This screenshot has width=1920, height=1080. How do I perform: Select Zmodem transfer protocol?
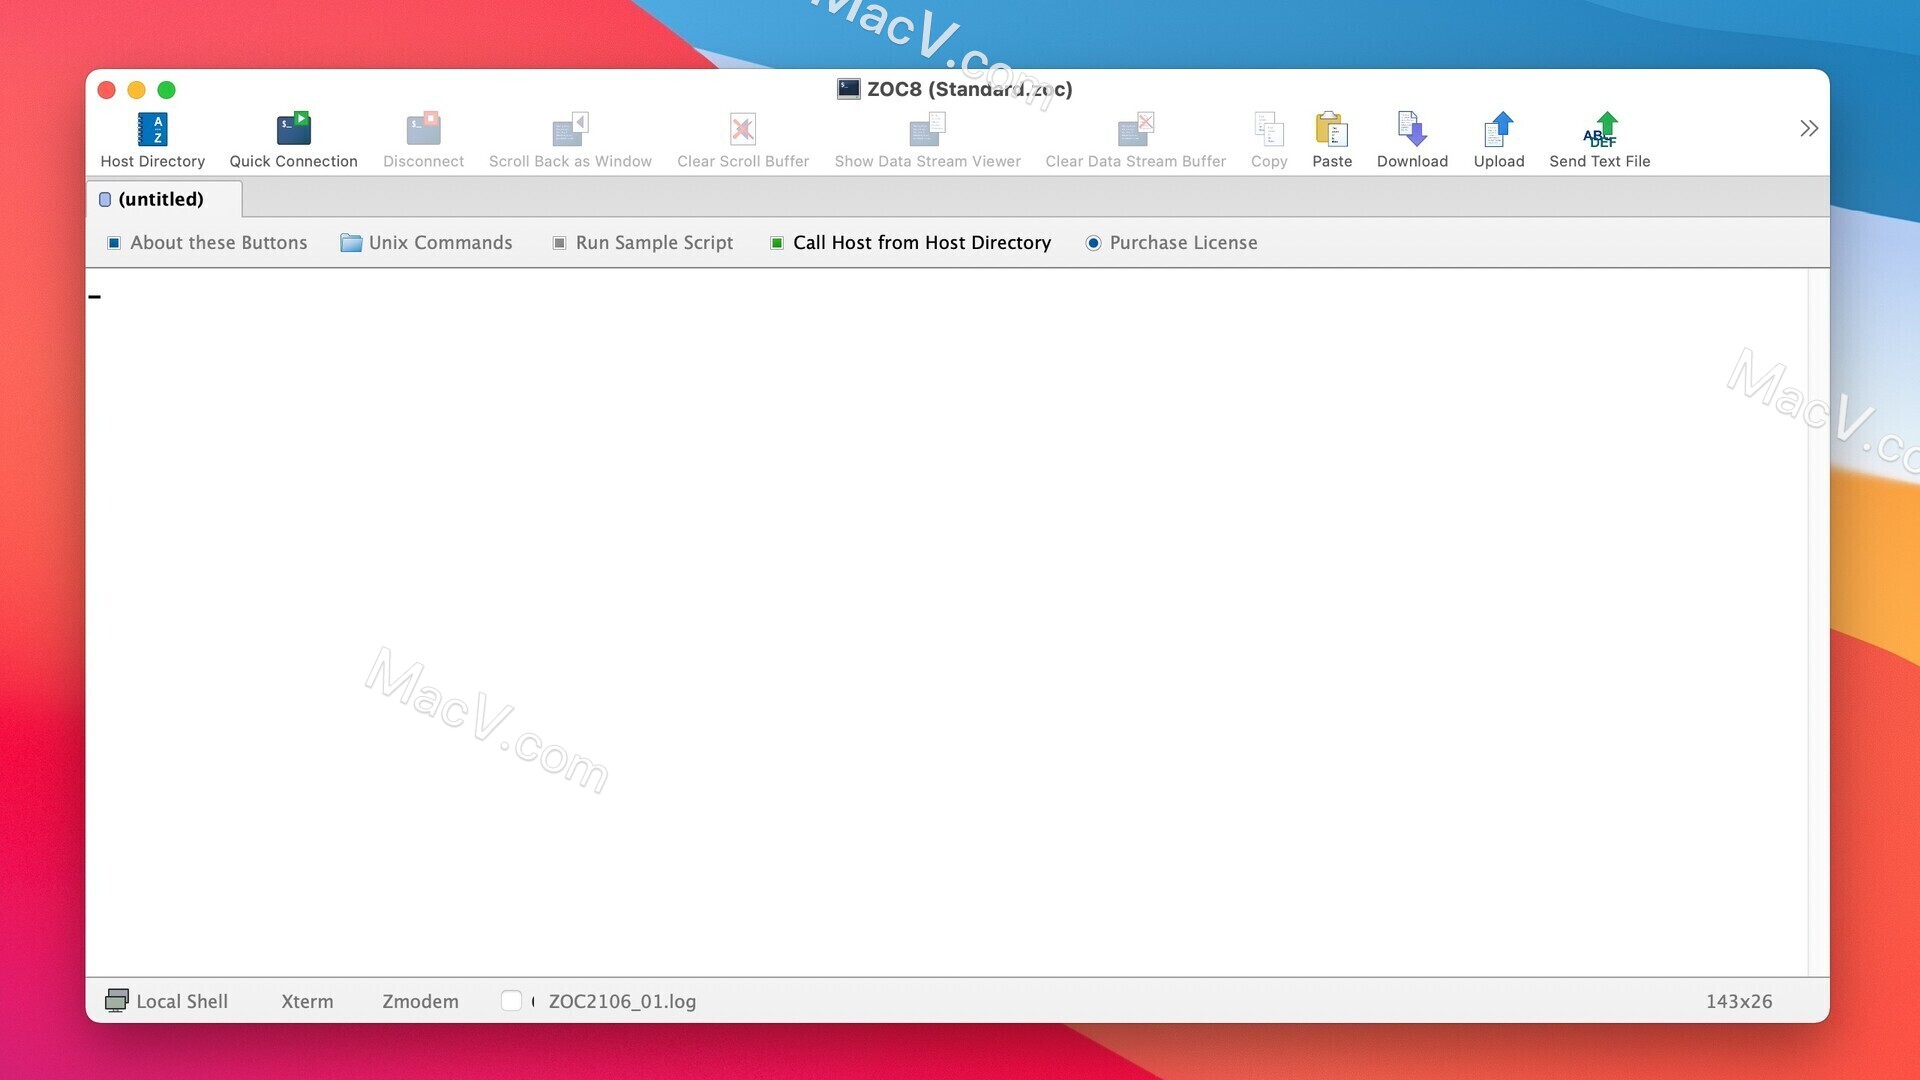tap(419, 1000)
